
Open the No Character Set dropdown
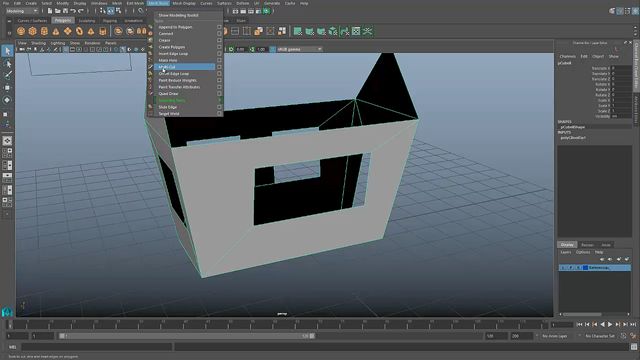(600, 336)
